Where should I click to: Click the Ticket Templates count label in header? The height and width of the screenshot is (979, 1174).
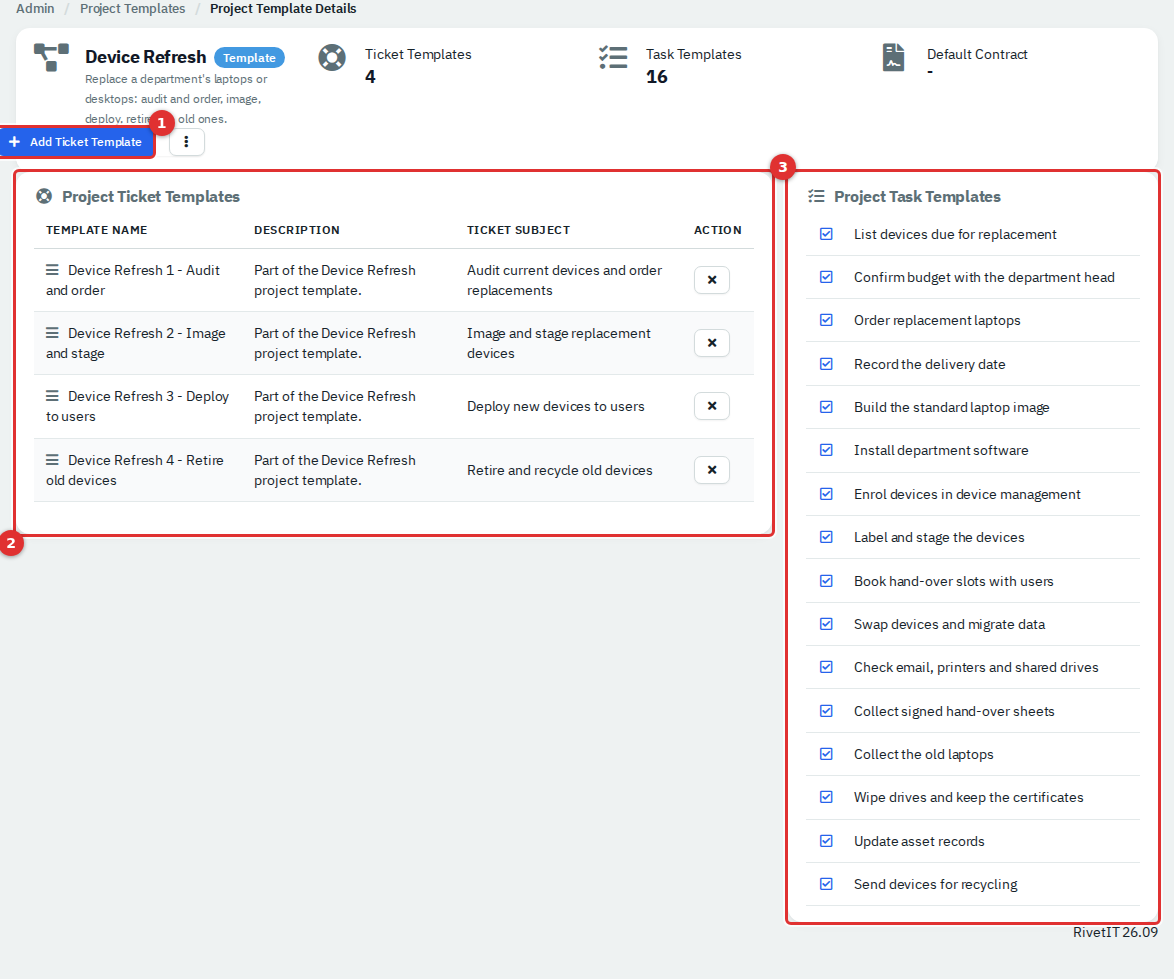pyautogui.click(x=418, y=54)
